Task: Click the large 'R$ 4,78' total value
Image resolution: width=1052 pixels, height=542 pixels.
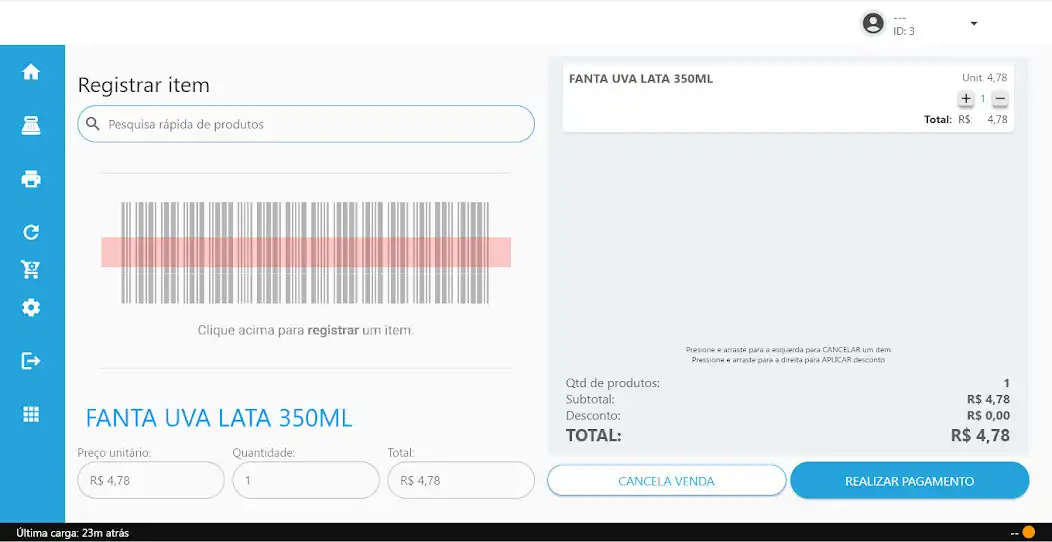Action: (x=980, y=435)
